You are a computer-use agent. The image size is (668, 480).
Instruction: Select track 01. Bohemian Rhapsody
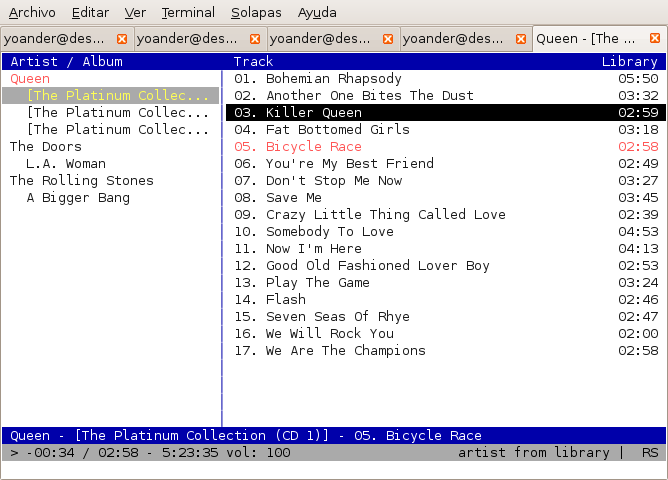click(446, 78)
